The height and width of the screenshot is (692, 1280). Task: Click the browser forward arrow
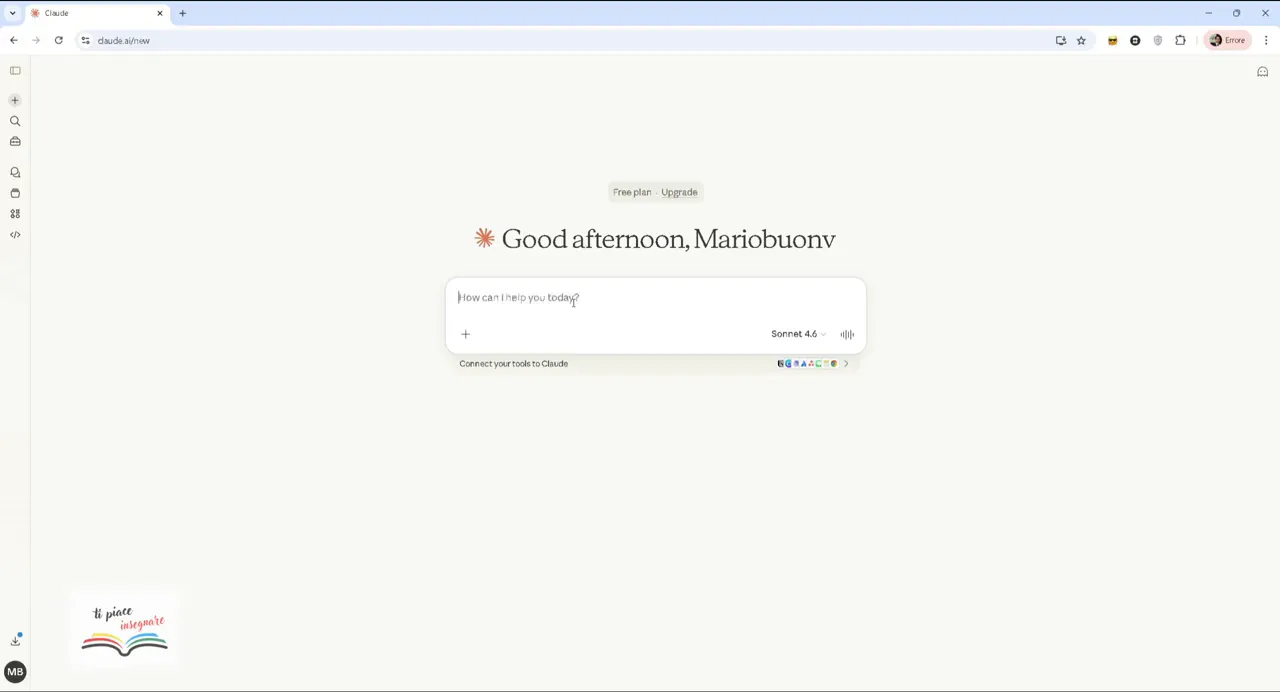tap(36, 41)
